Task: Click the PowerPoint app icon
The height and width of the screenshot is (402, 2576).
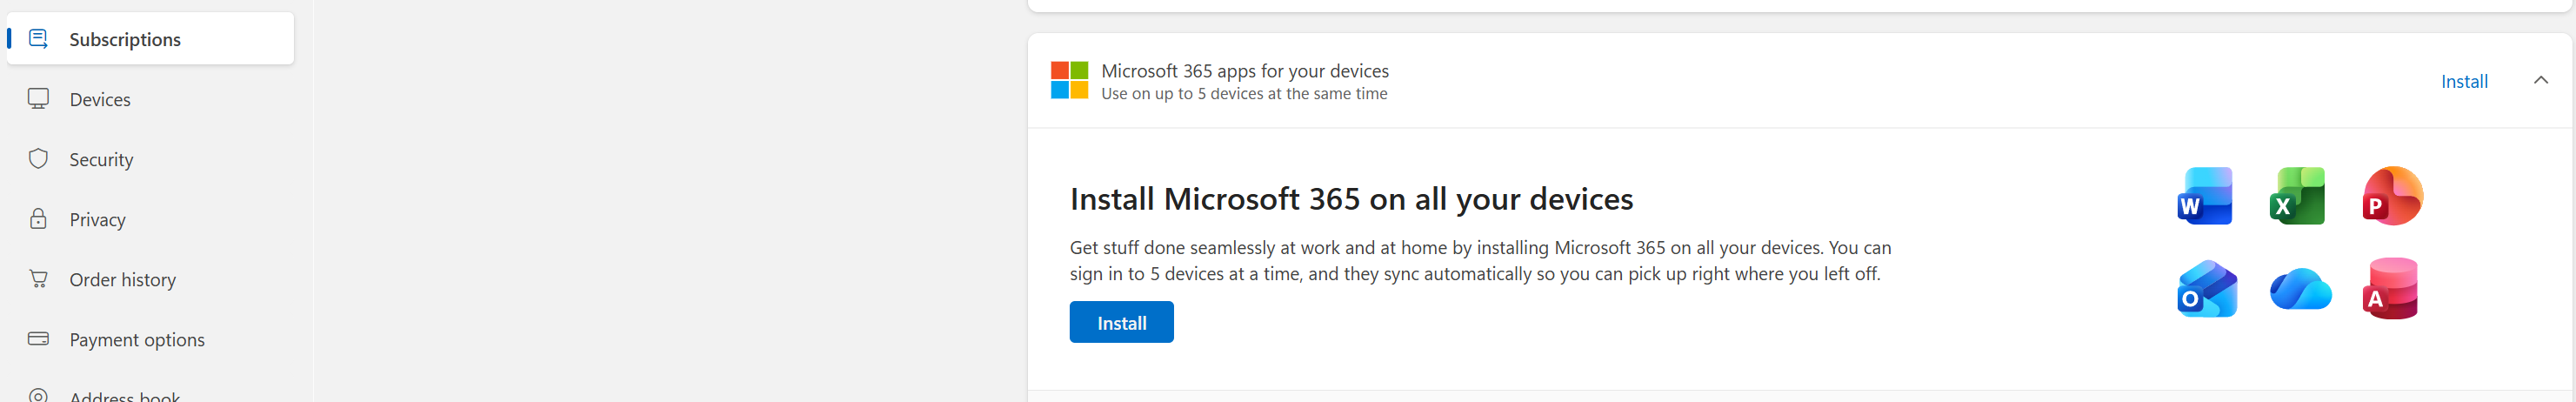Action: (2391, 196)
